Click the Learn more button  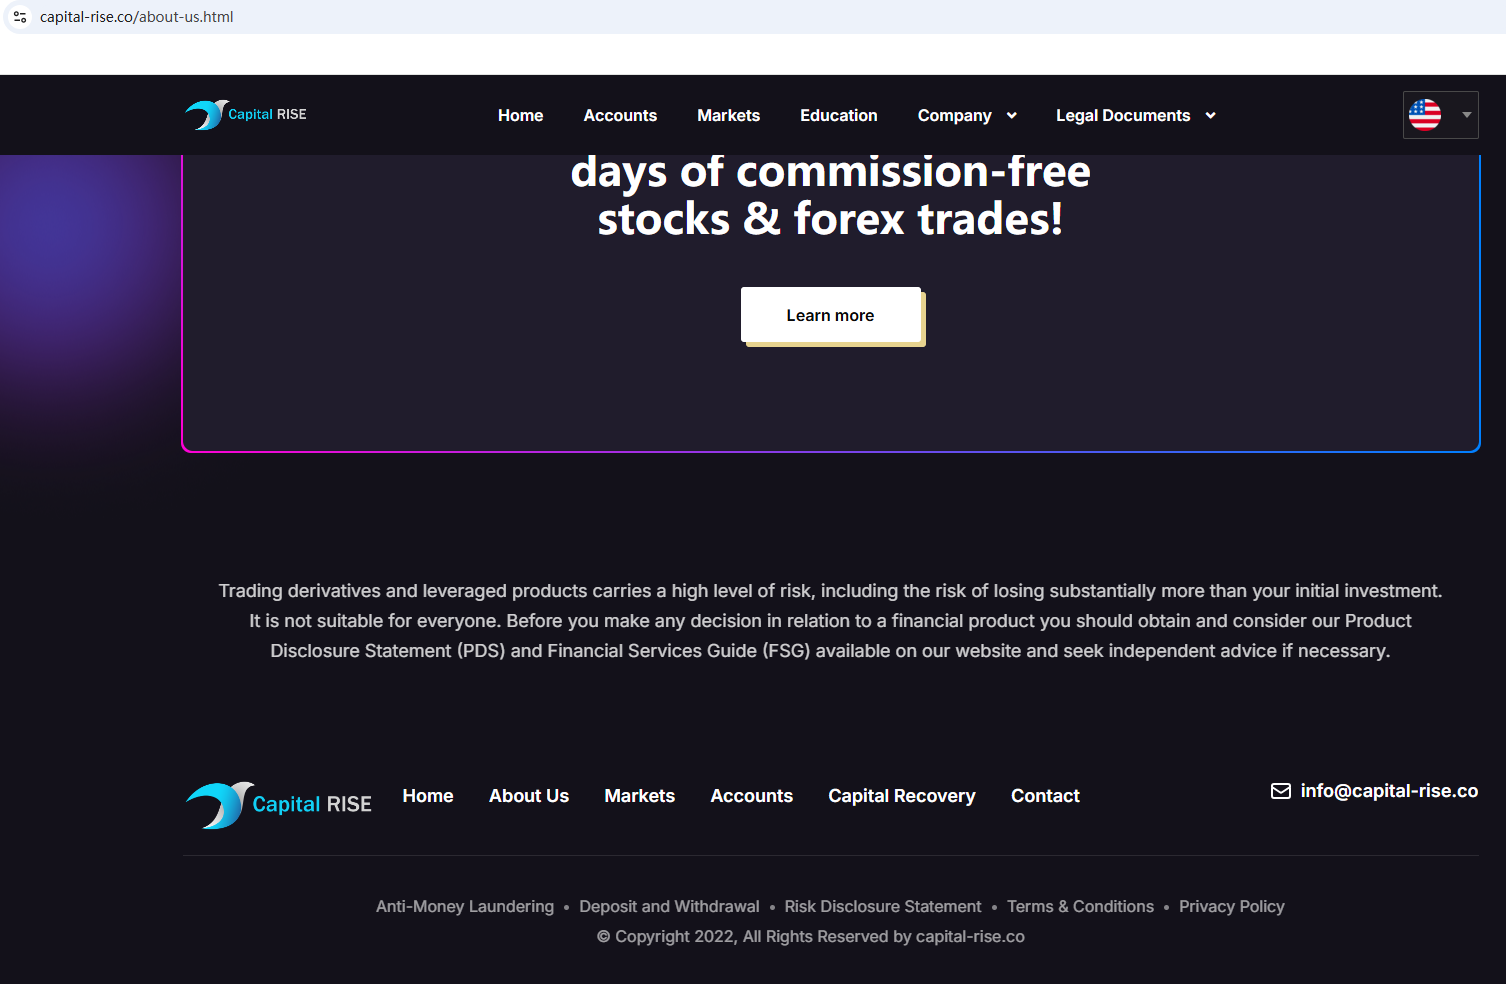coord(831,315)
